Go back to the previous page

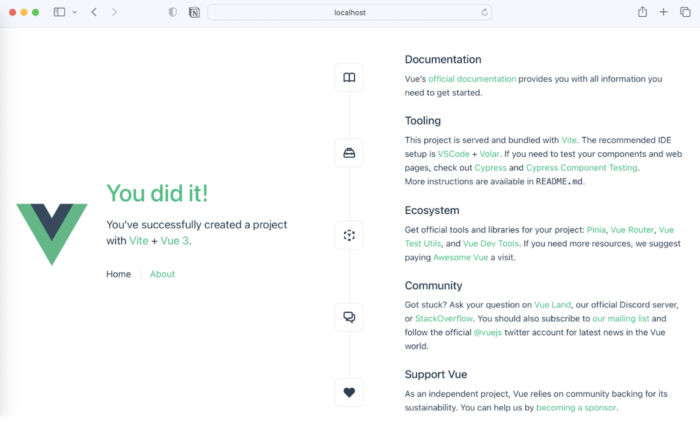pos(94,12)
